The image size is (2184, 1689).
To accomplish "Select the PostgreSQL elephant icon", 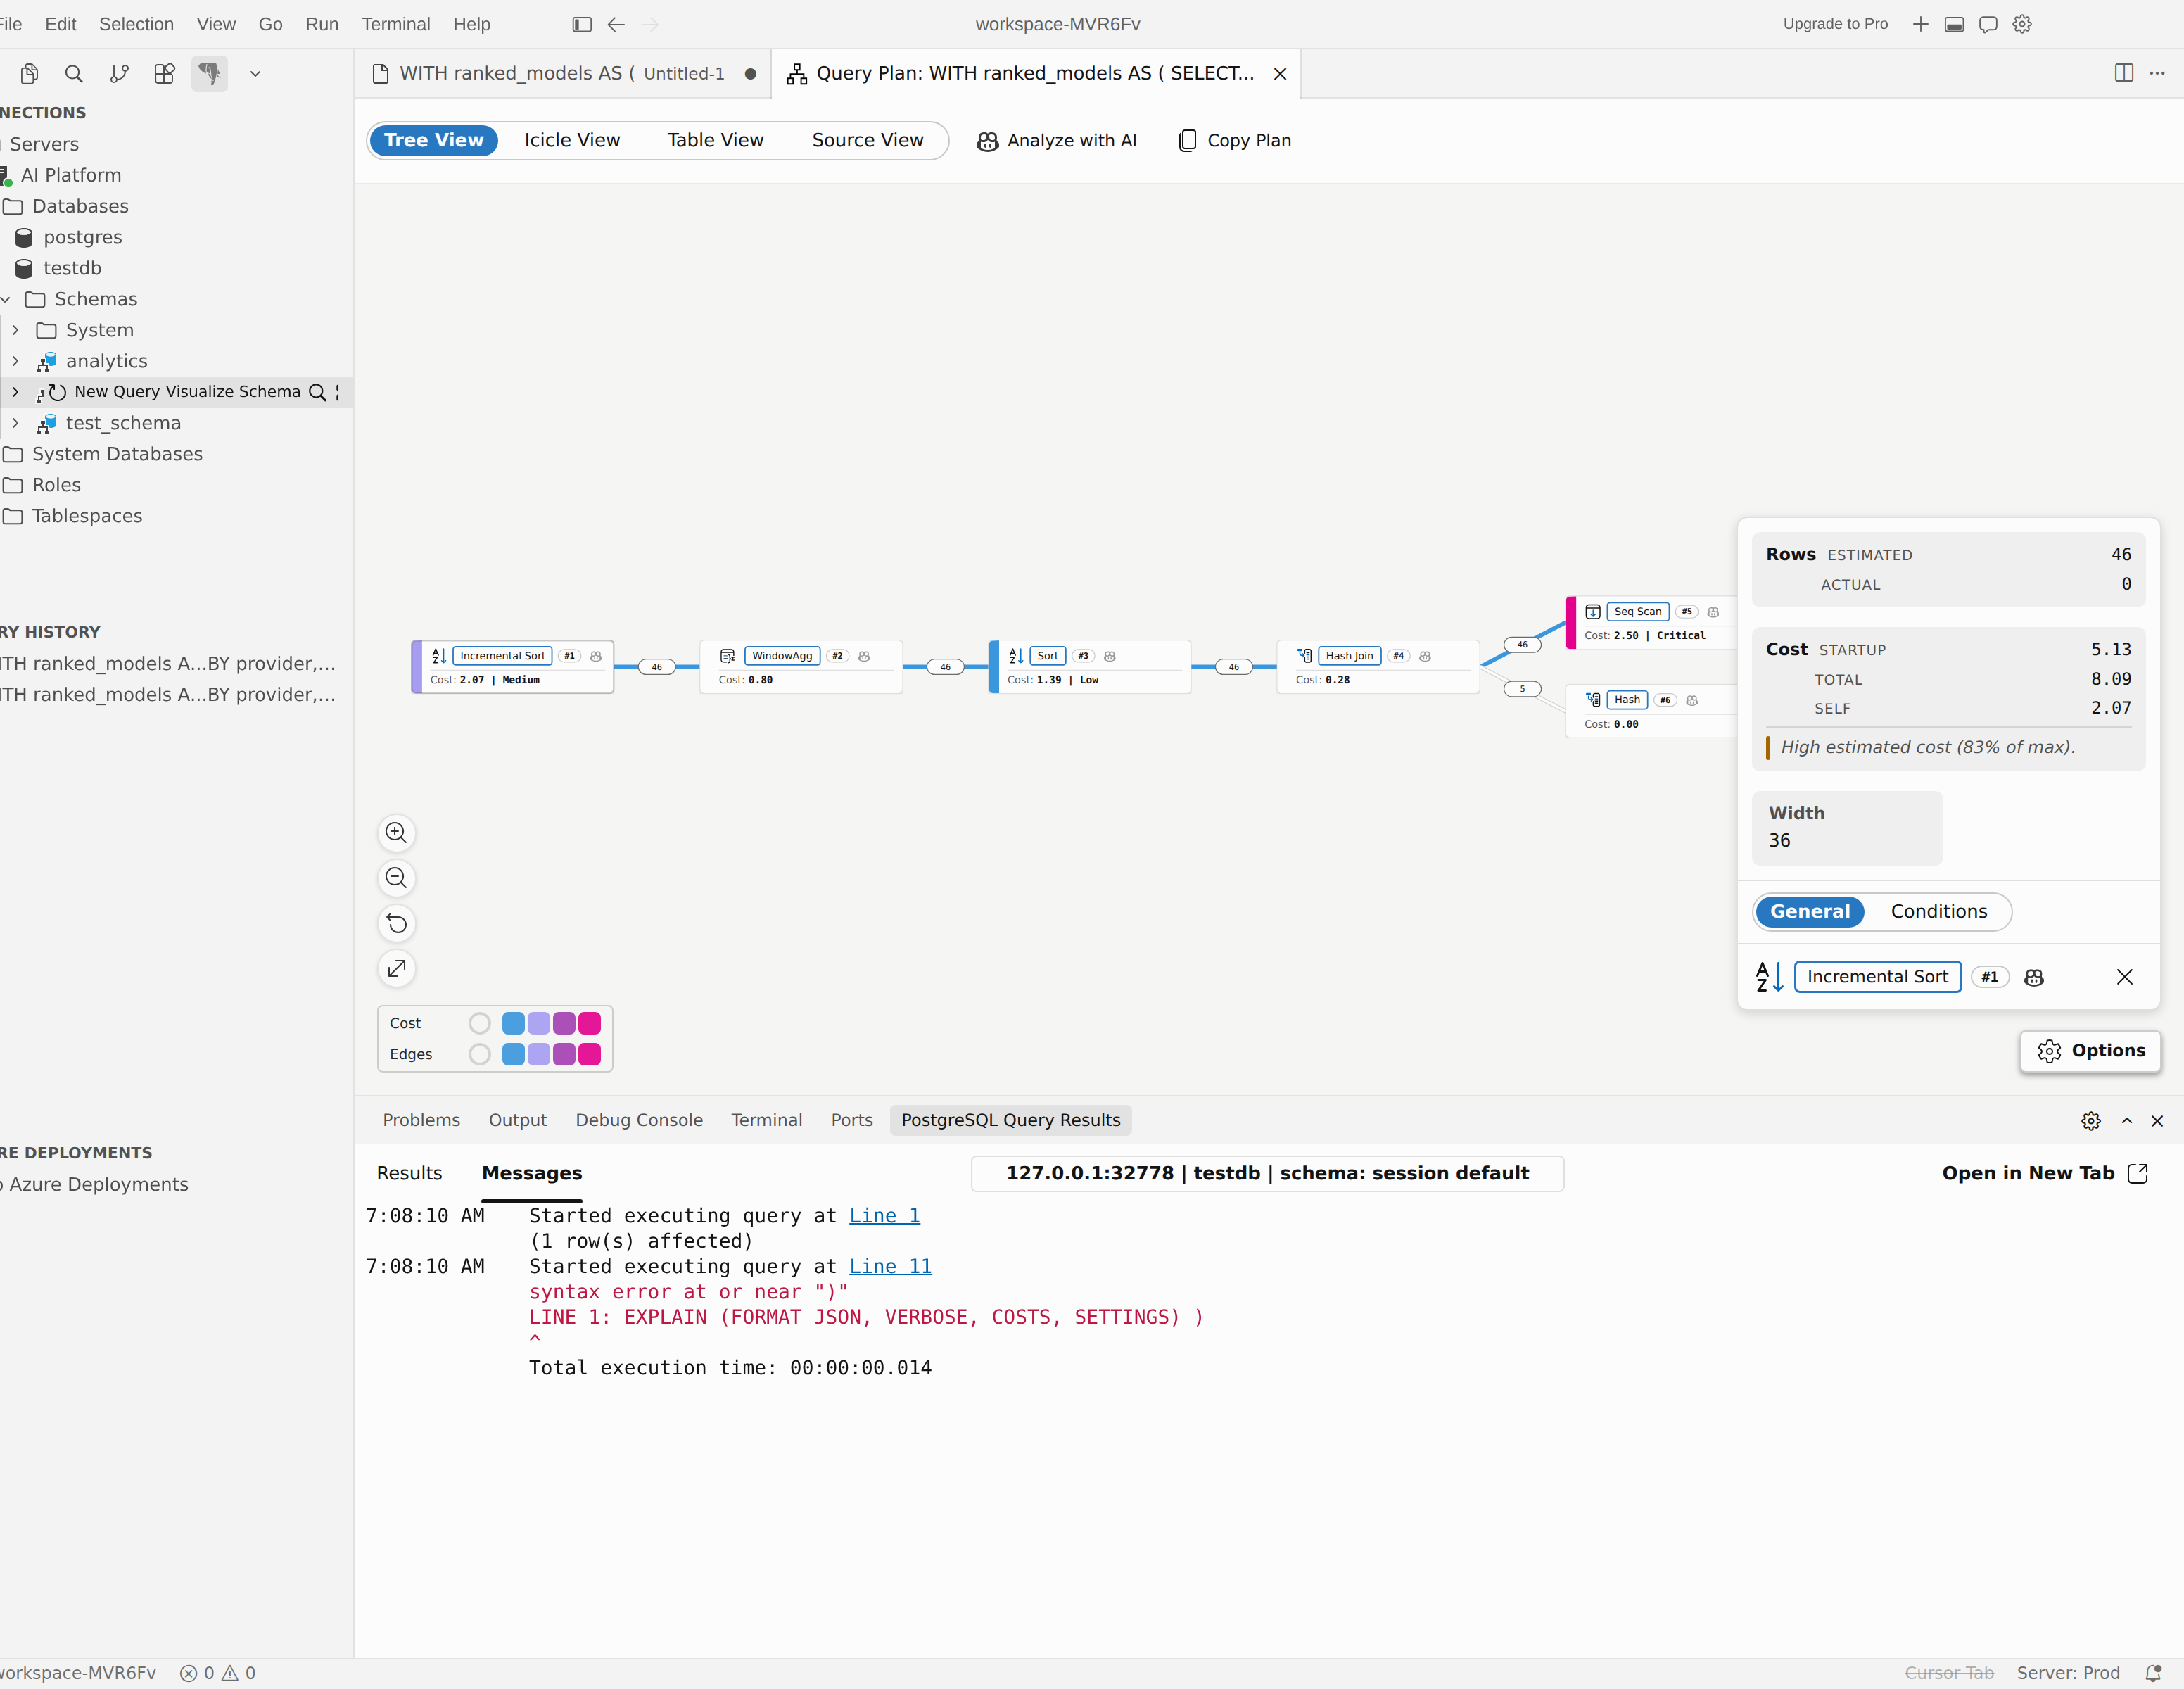I will click(x=209, y=73).
